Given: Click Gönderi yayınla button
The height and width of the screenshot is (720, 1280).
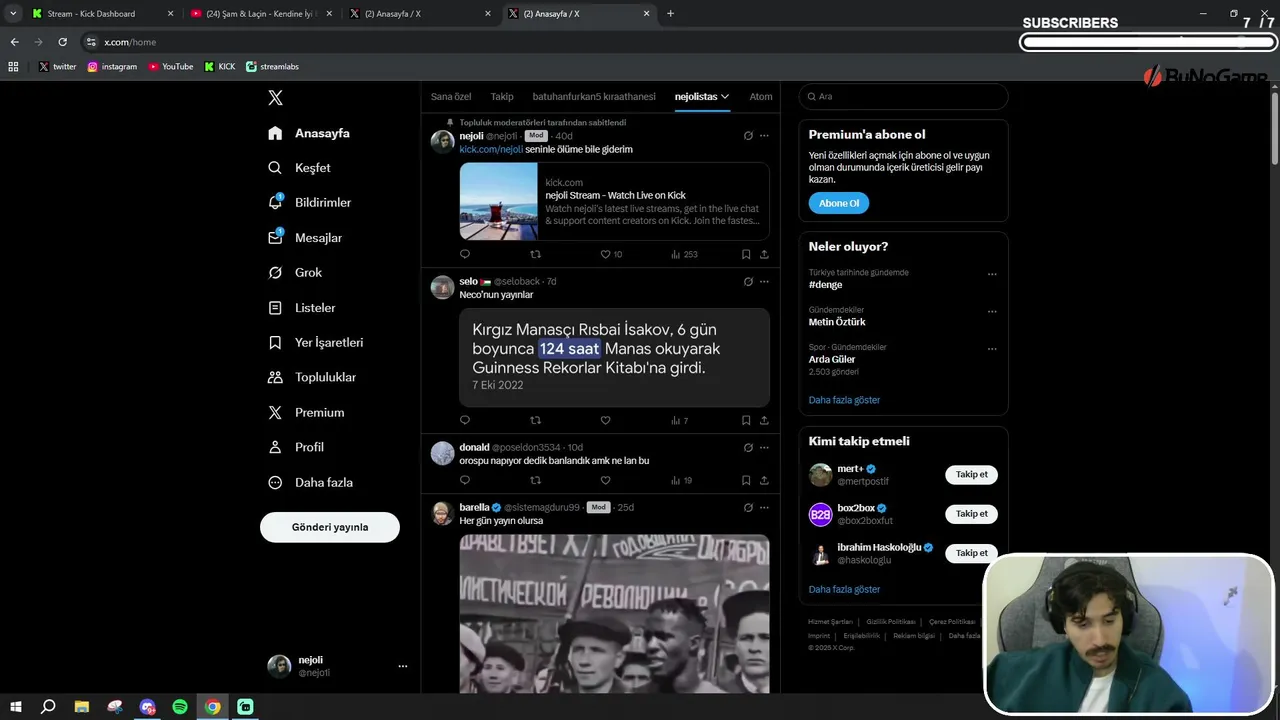Looking at the screenshot, I should [x=330, y=527].
